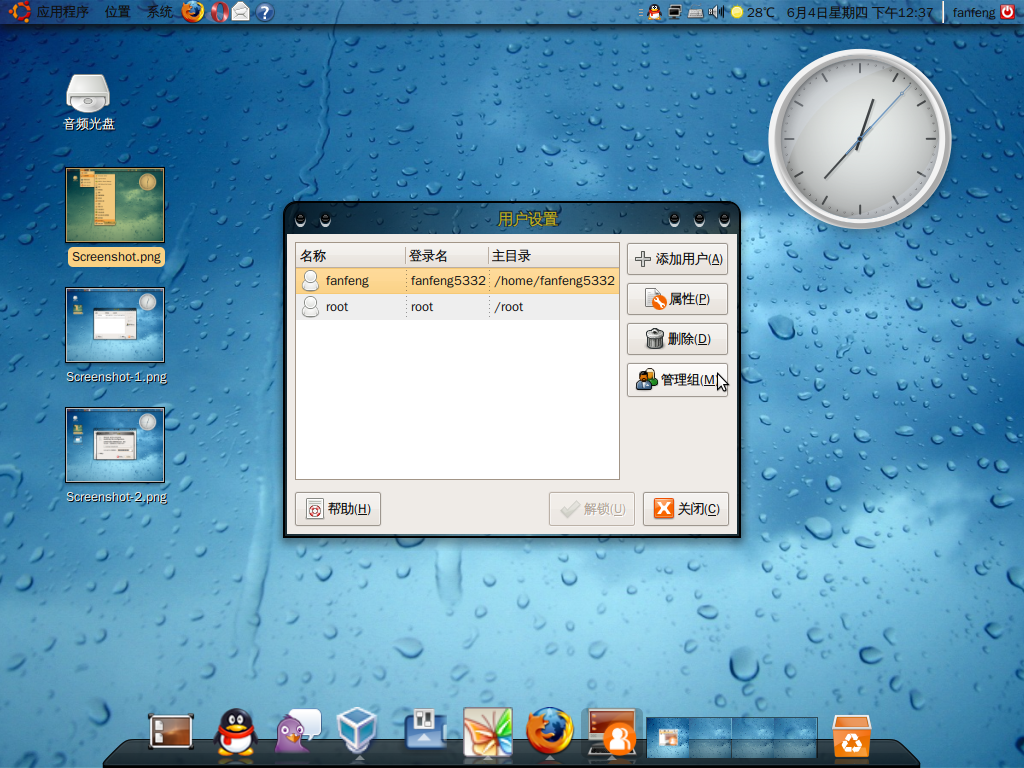The height and width of the screenshot is (768, 1024).
Task: Launch Firefox from the top panel
Action: (193, 12)
